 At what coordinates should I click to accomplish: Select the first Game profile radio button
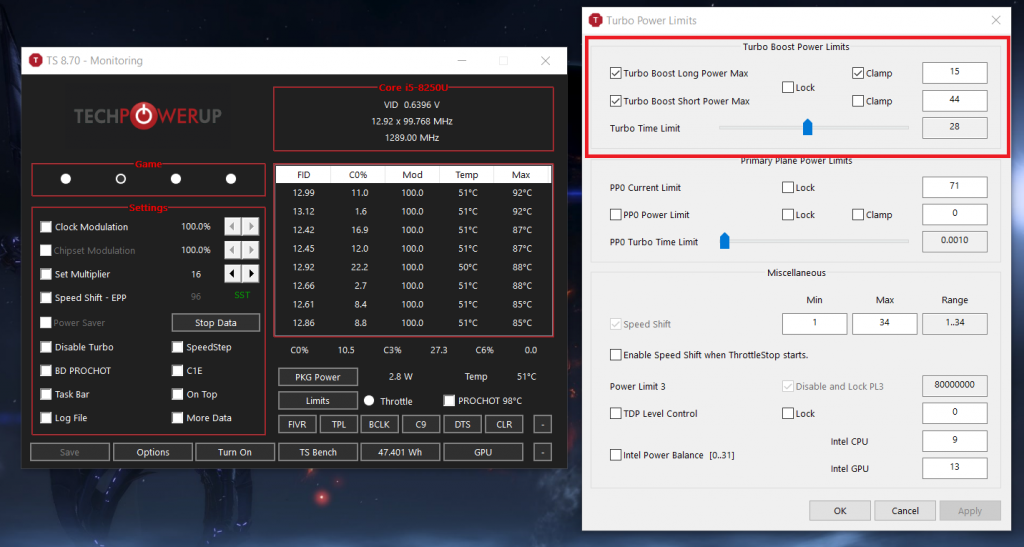pyautogui.click(x=66, y=179)
